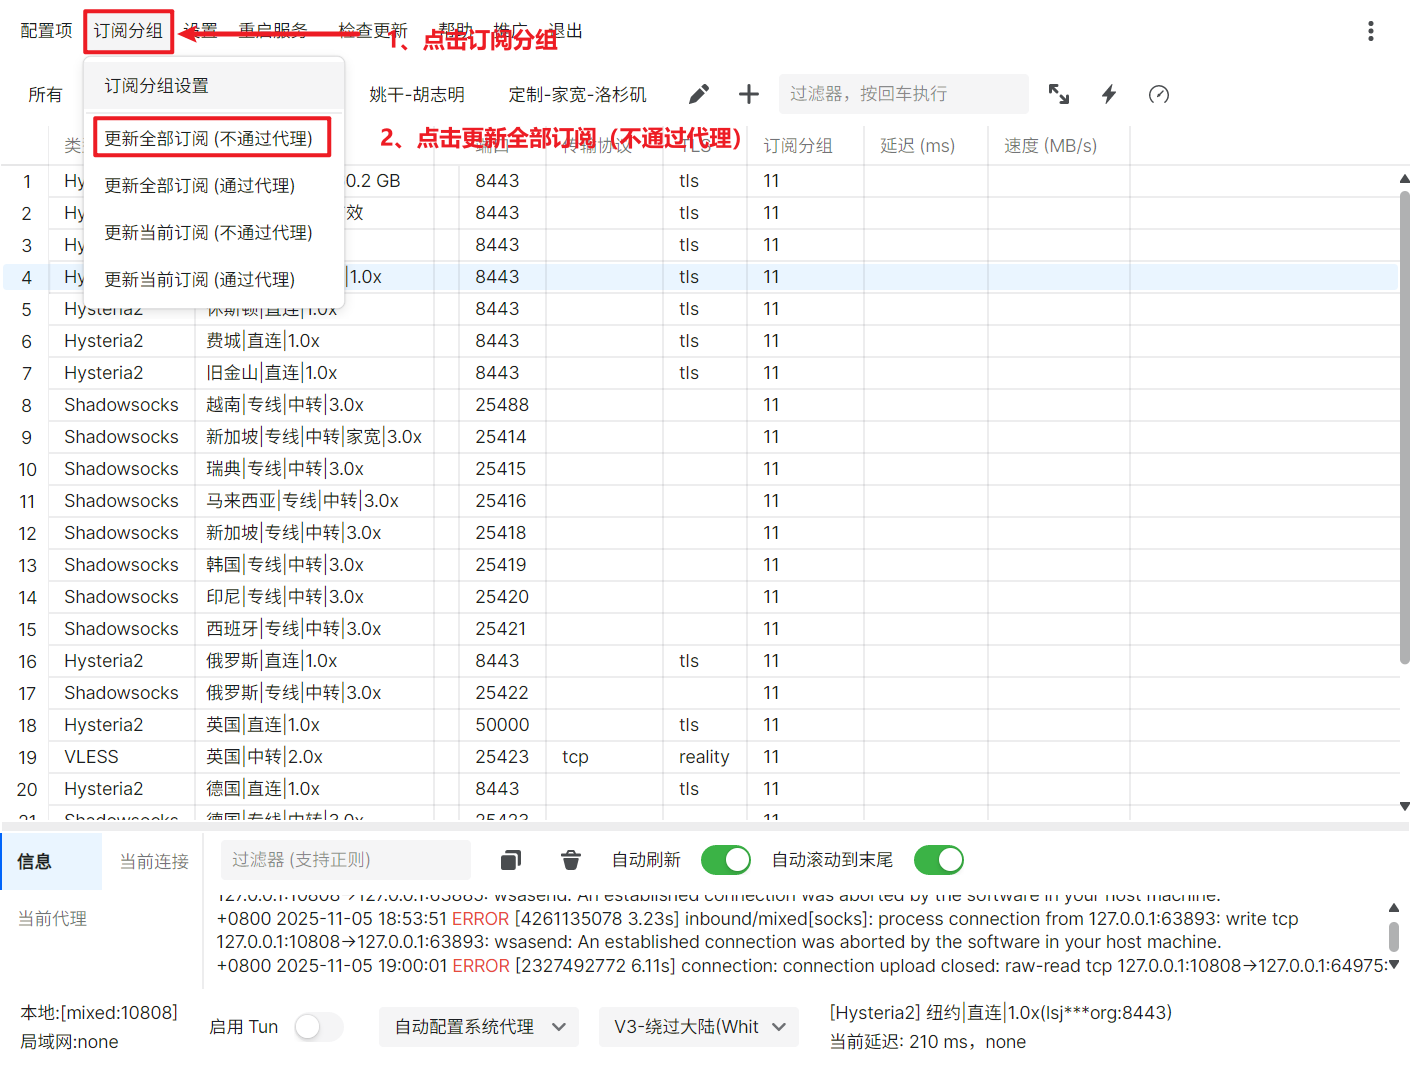Click the expand arrows icon in toolbar
The height and width of the screenshot is (1065, 1411).
click(x=1058, y=94)
